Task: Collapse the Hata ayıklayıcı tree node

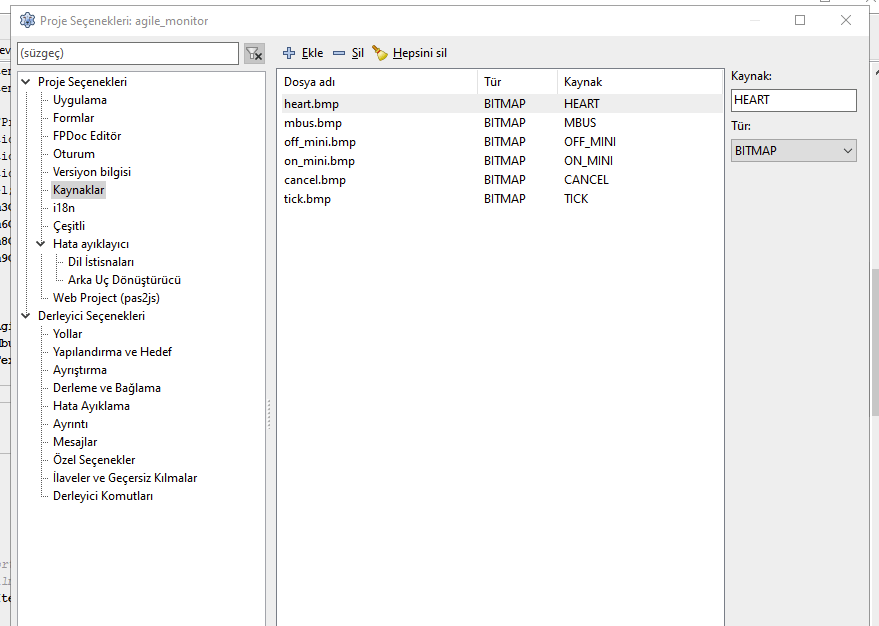Action: point(41,244)
